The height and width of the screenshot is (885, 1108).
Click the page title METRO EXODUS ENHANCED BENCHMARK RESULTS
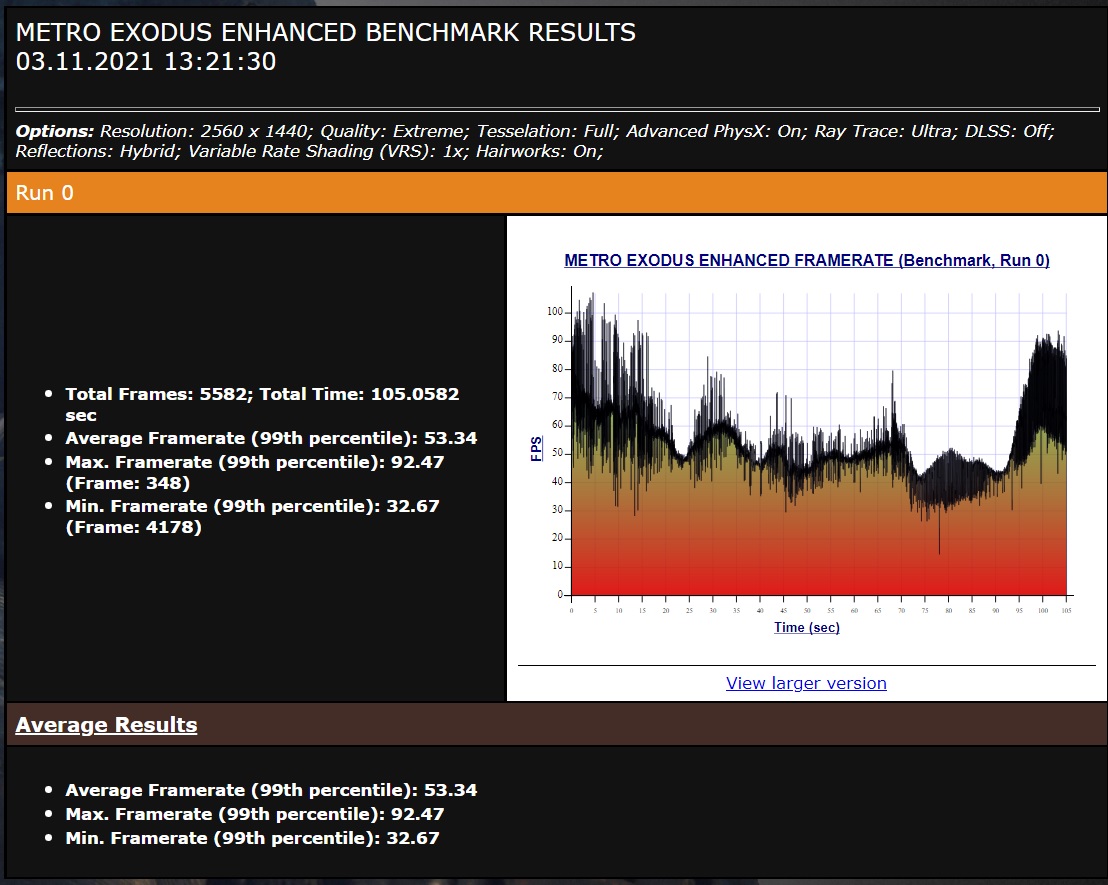pyautogui.click(x=326, y=32)
